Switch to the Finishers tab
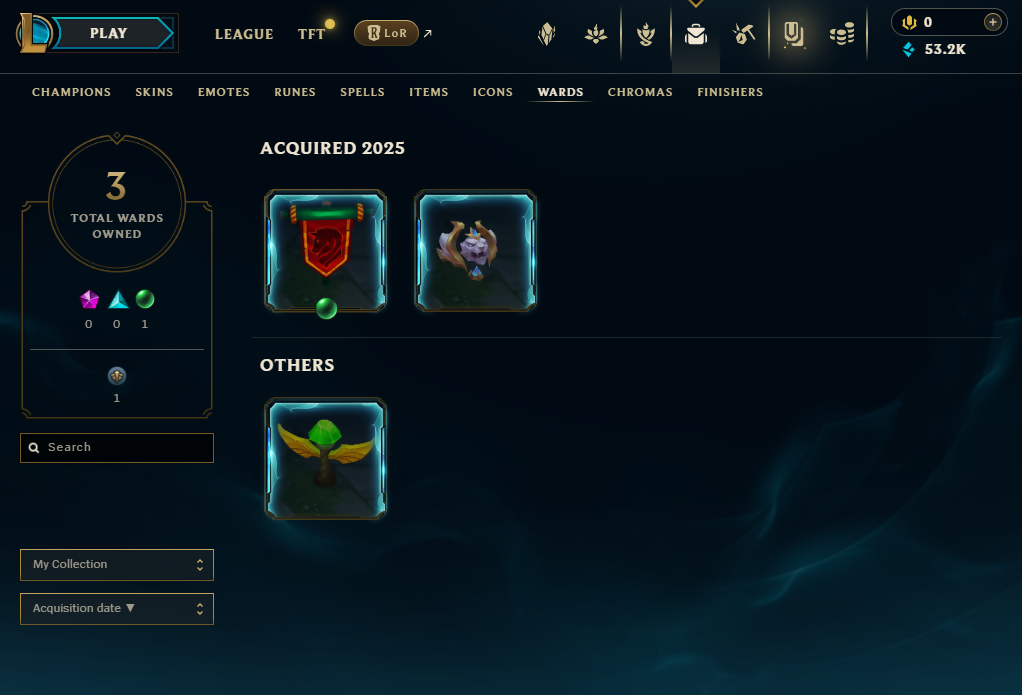 click(x=730, y=92)
